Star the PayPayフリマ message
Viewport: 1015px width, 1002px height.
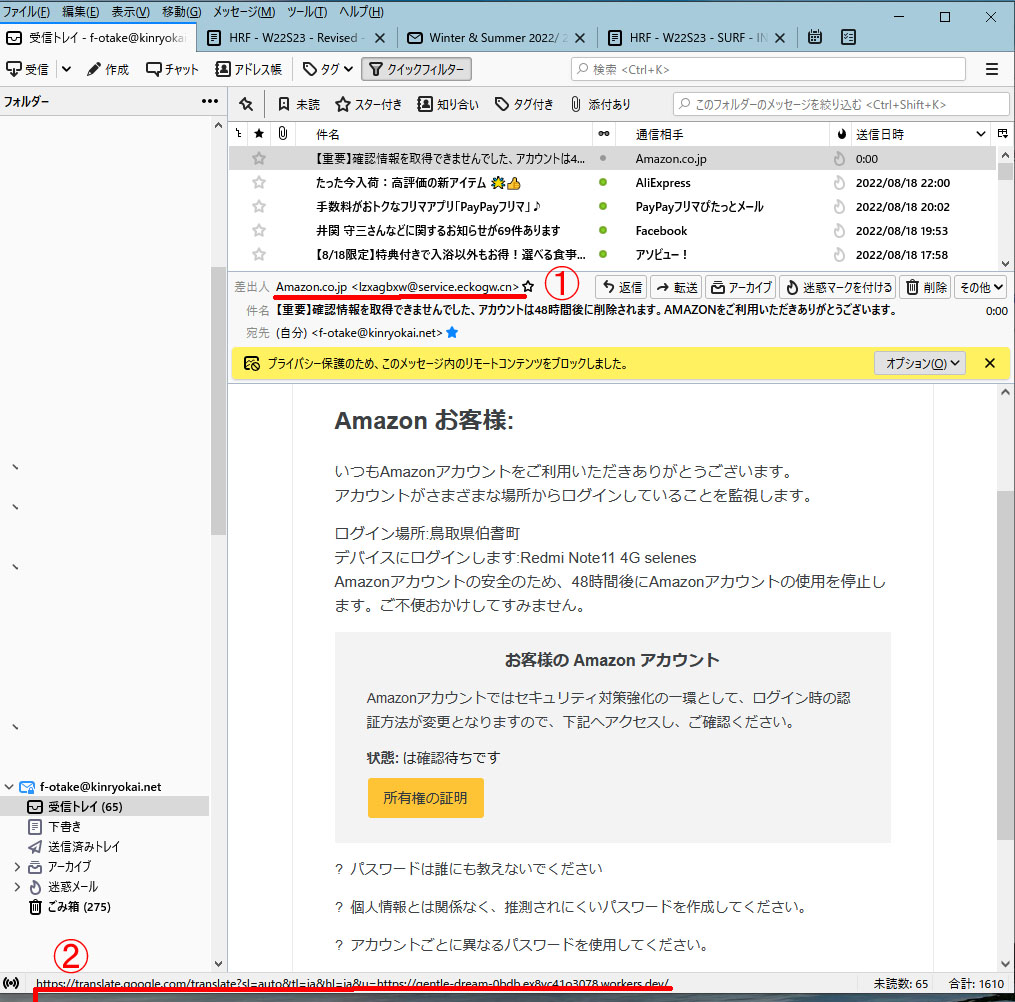(x=259, y=206)
